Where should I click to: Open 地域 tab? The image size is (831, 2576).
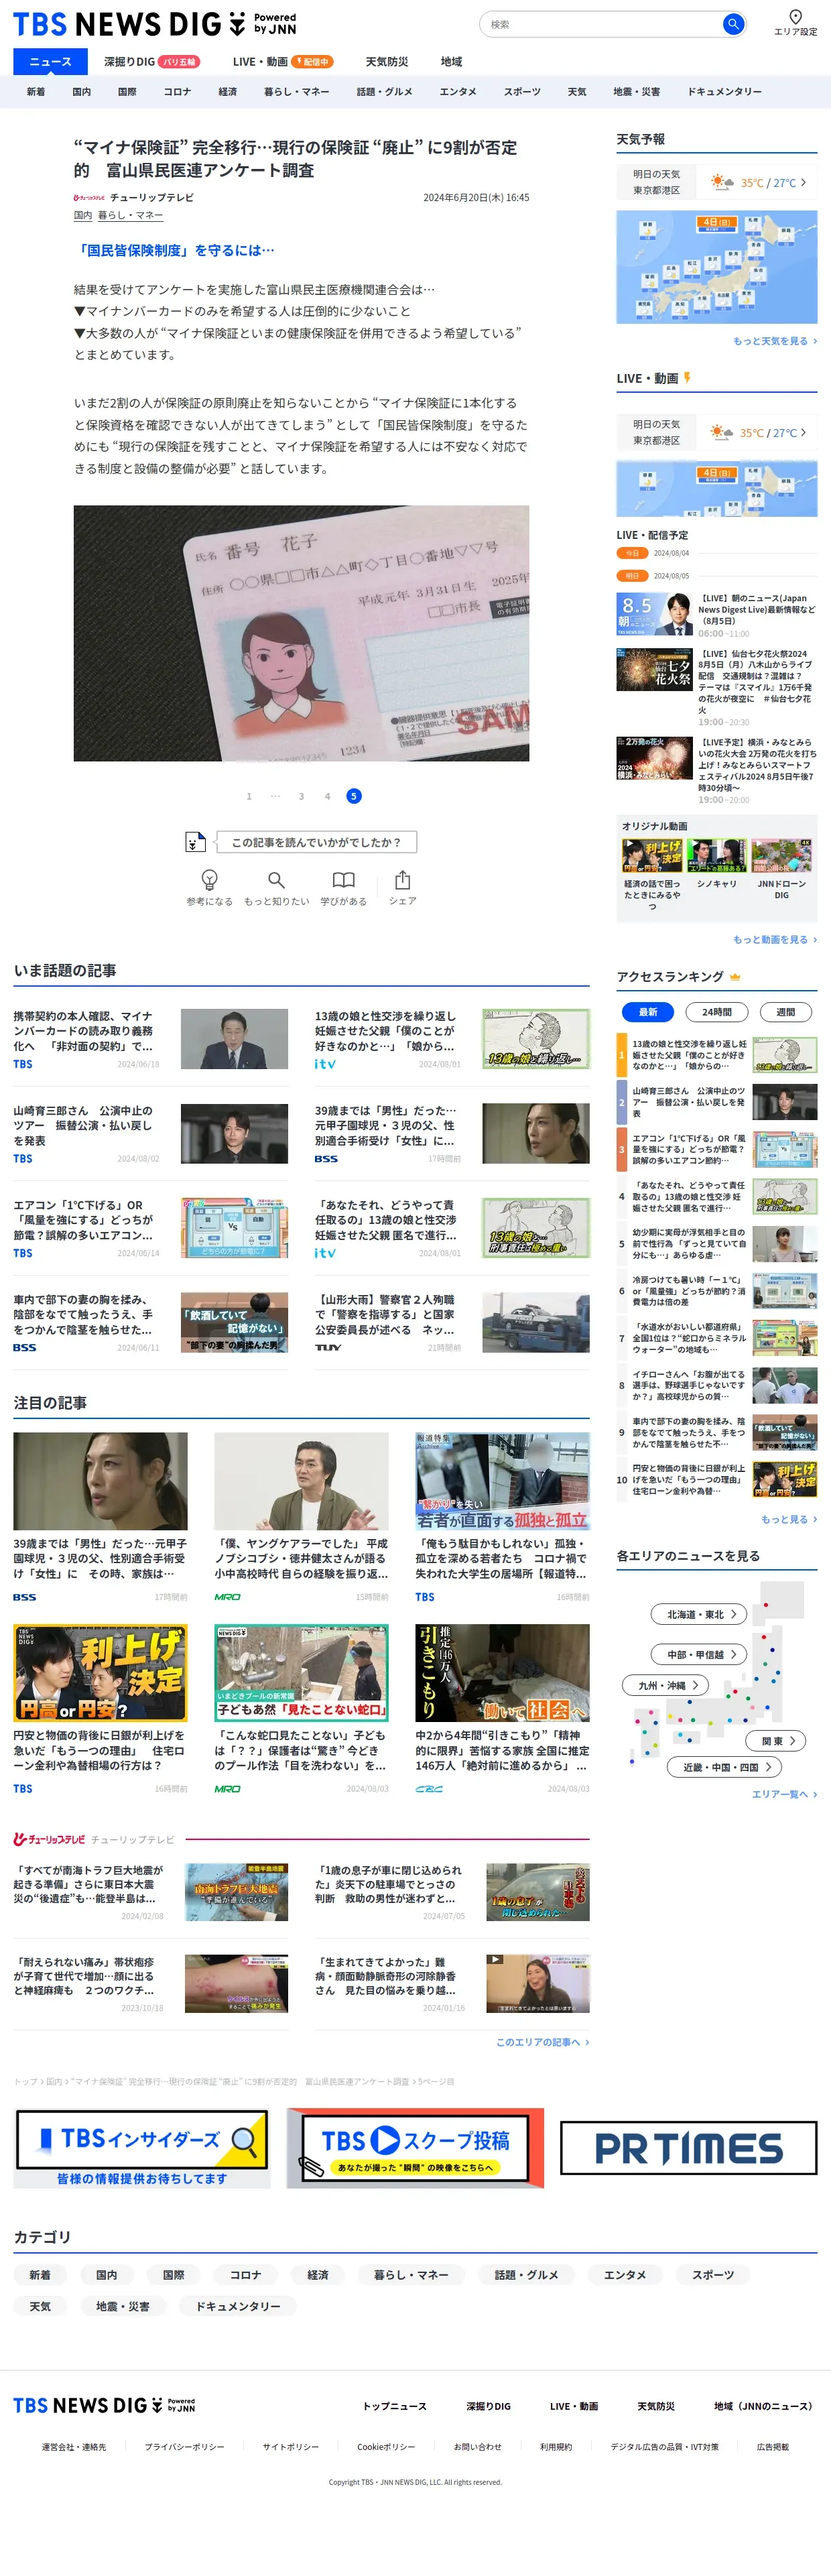tap(451, 62)
